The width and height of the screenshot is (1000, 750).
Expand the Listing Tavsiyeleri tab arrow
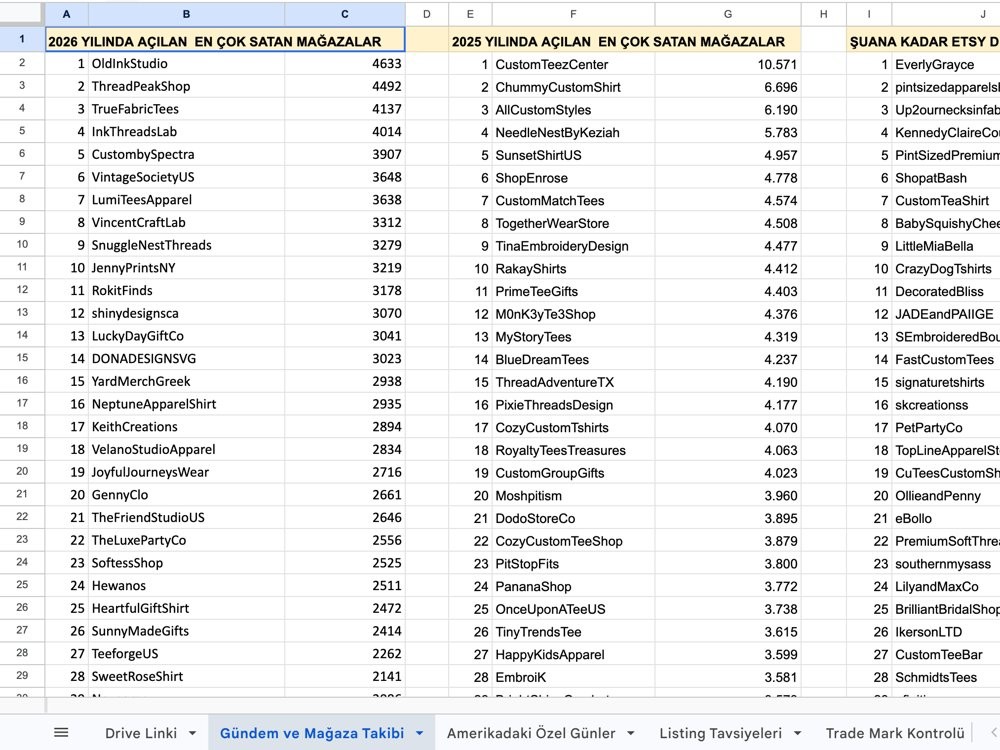coord(797,733)
